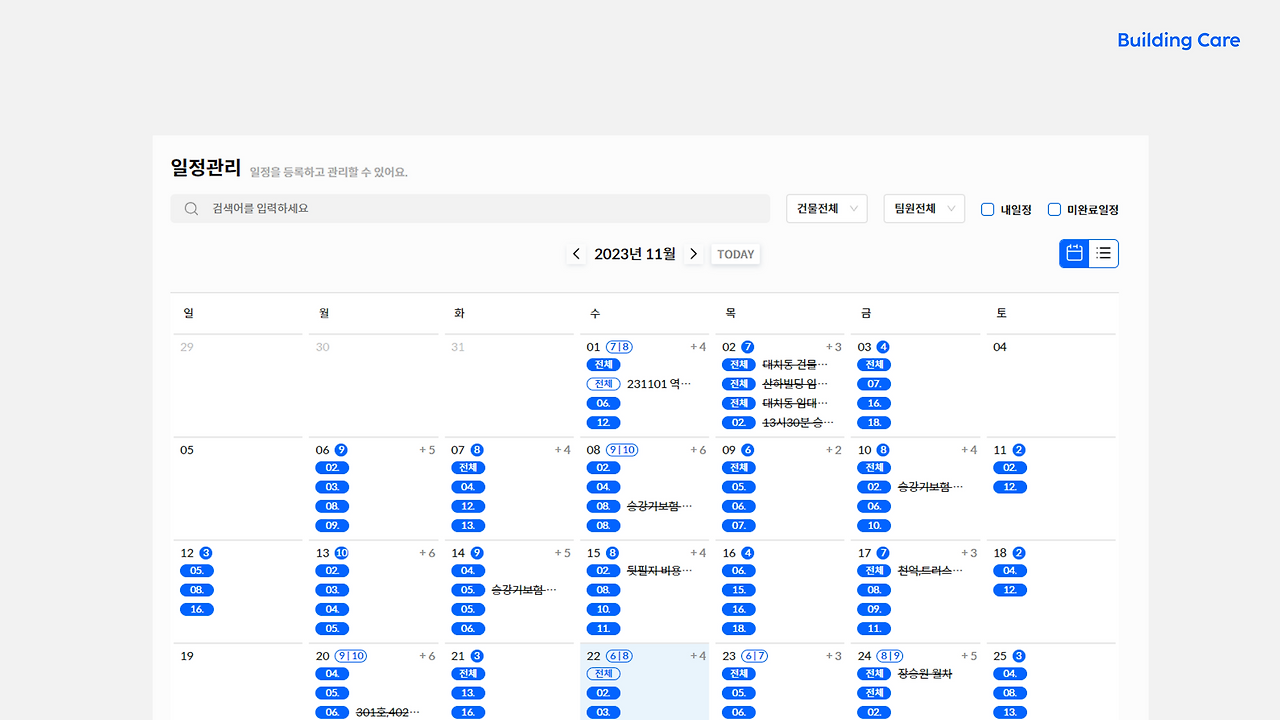Select date 19 in the calendar

pyautogui.click(x=187, y=656)
